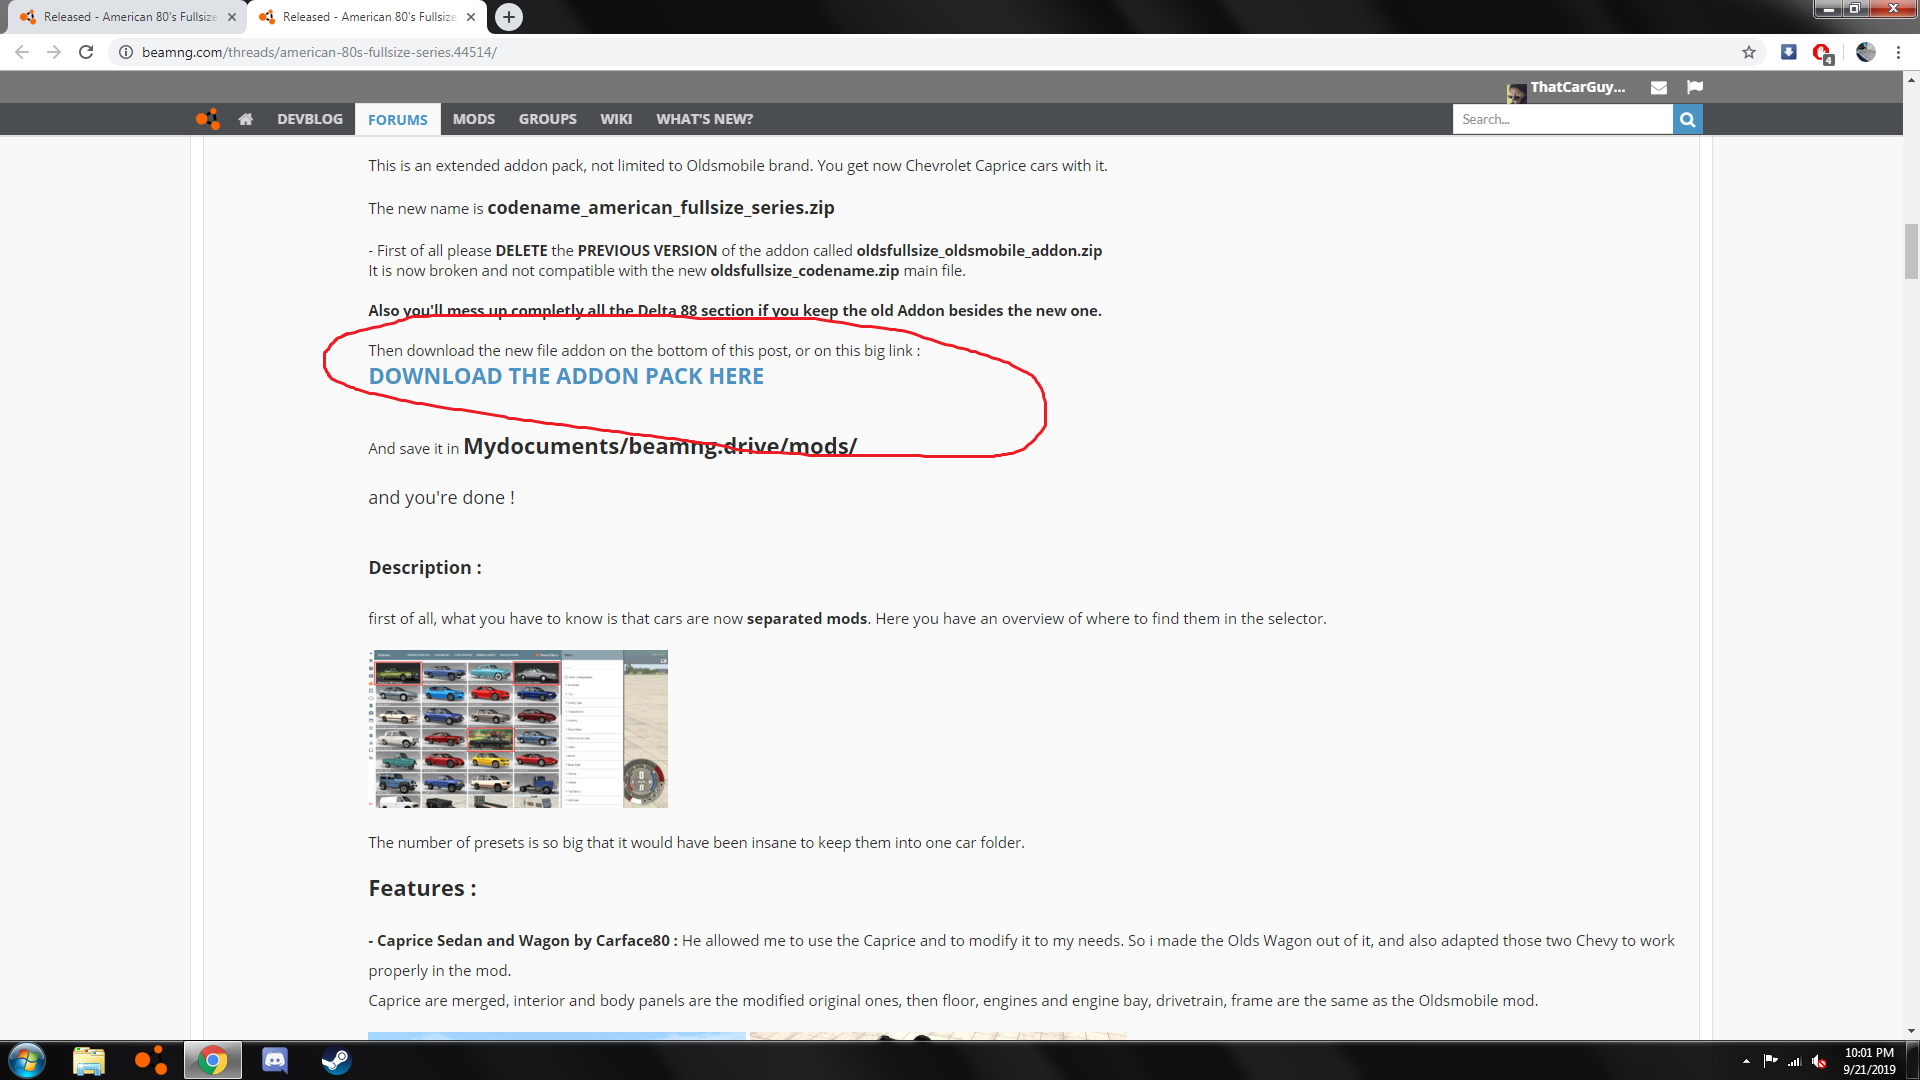This screenshot has width=1920, height=1080.
Task: Click the user avatar thumbnail in header
Action: (x=1516, y=93)
